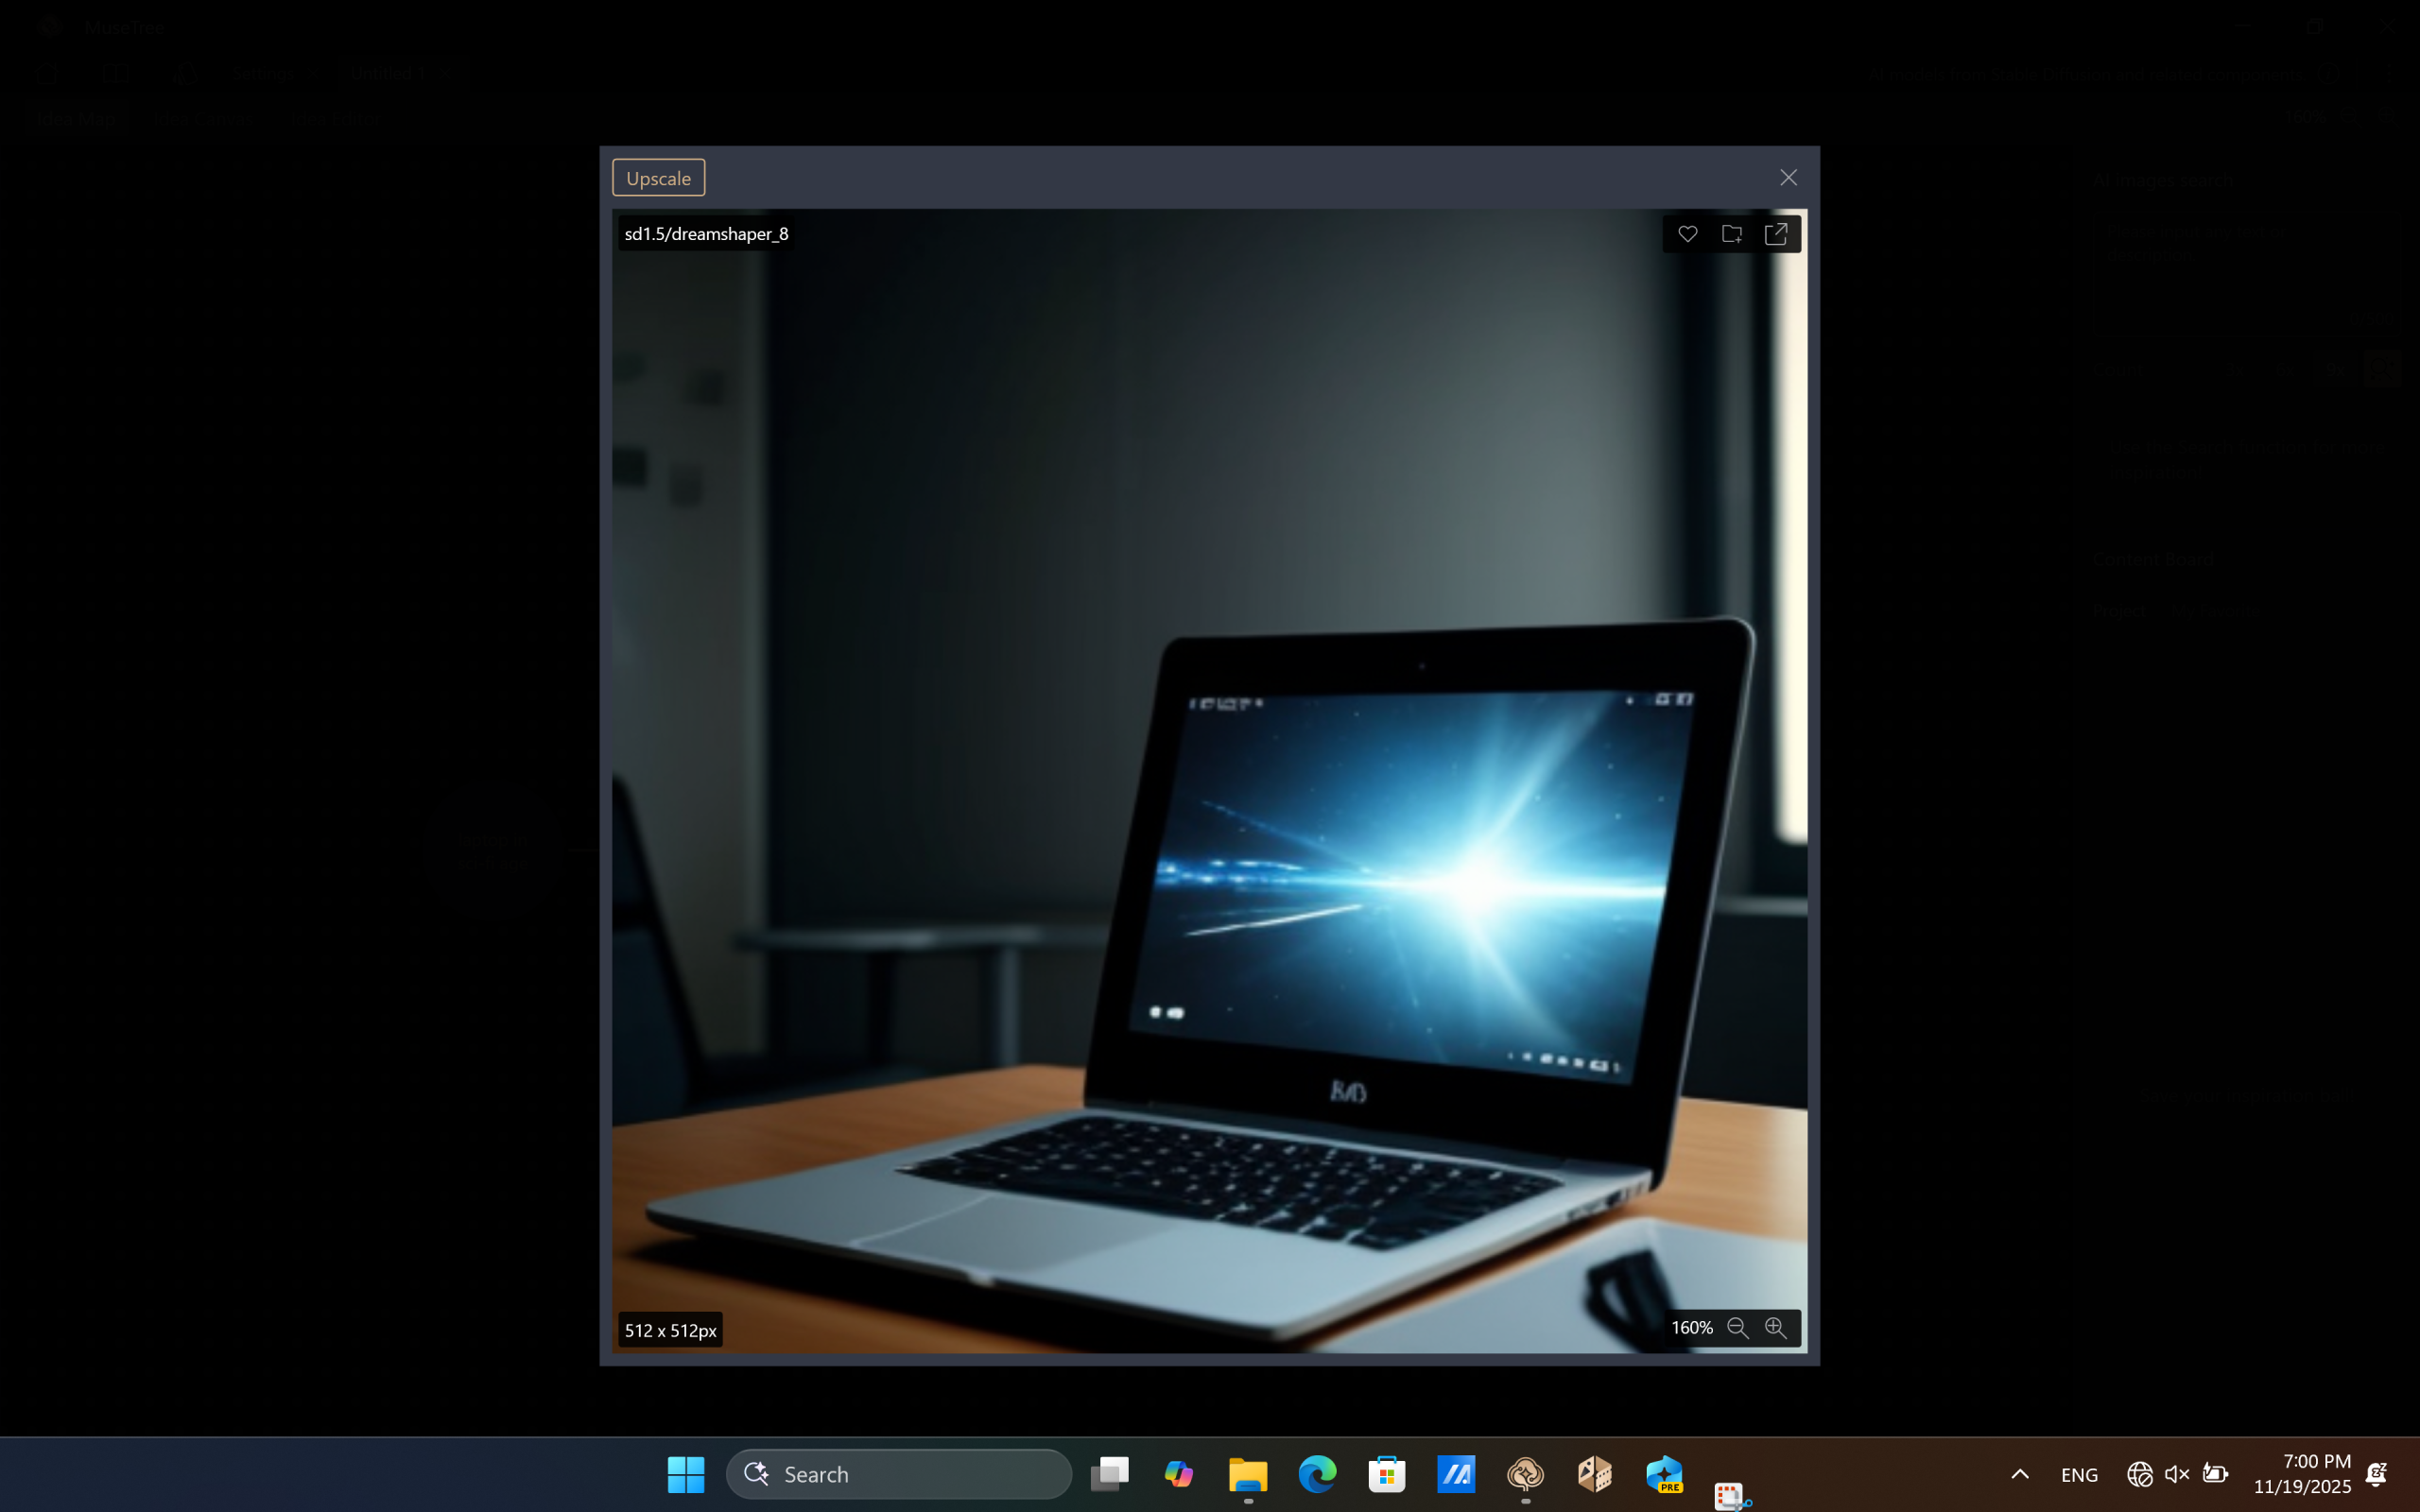Open Task View from taskbar
The width and height of the screenshot is (2420, 1512).
(x=1109, y=1474)
